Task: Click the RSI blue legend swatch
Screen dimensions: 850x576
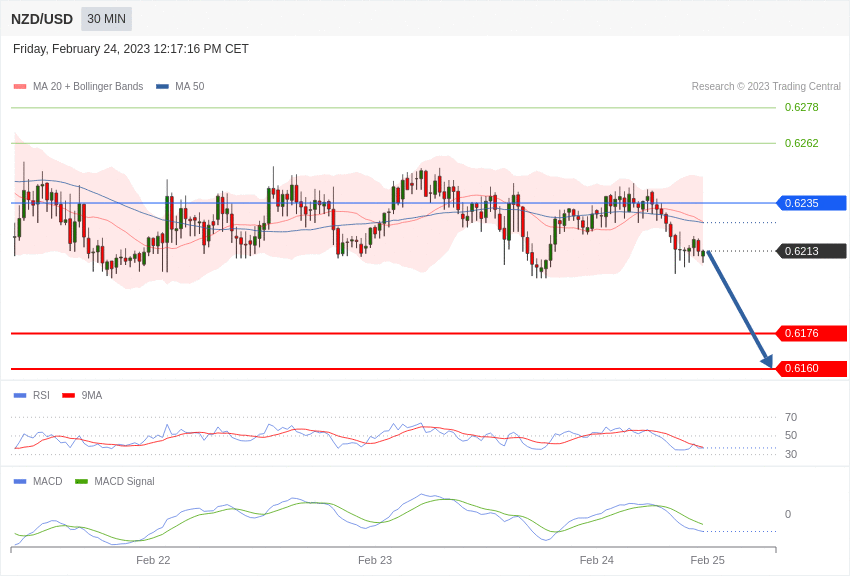Action: [20, 396]
